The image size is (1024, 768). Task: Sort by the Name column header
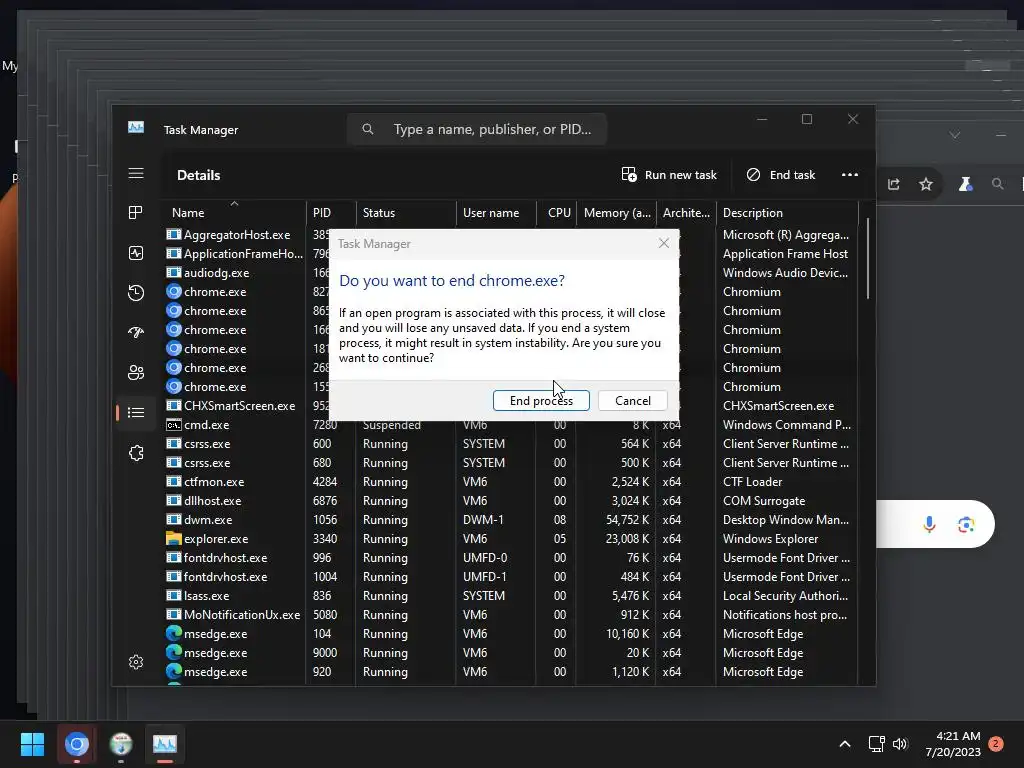(234, 212)
